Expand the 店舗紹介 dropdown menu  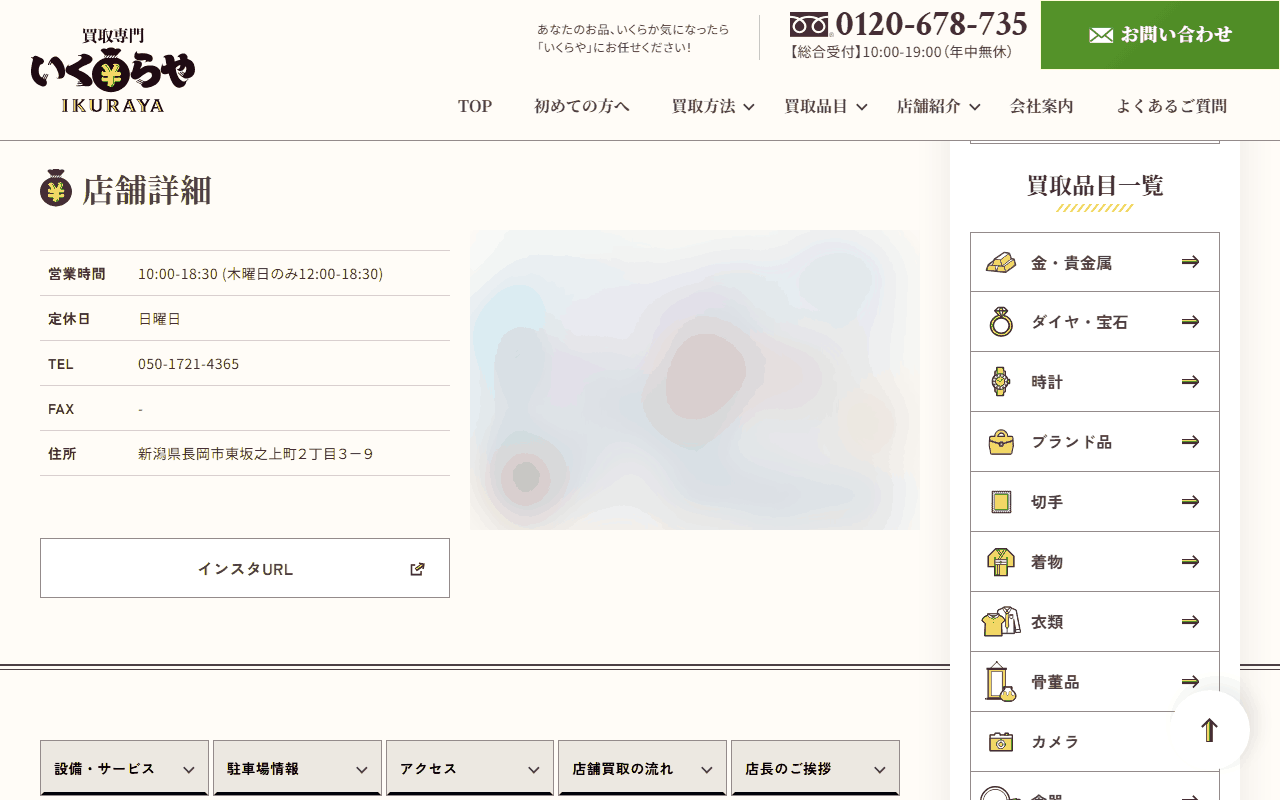click(938, 106)
